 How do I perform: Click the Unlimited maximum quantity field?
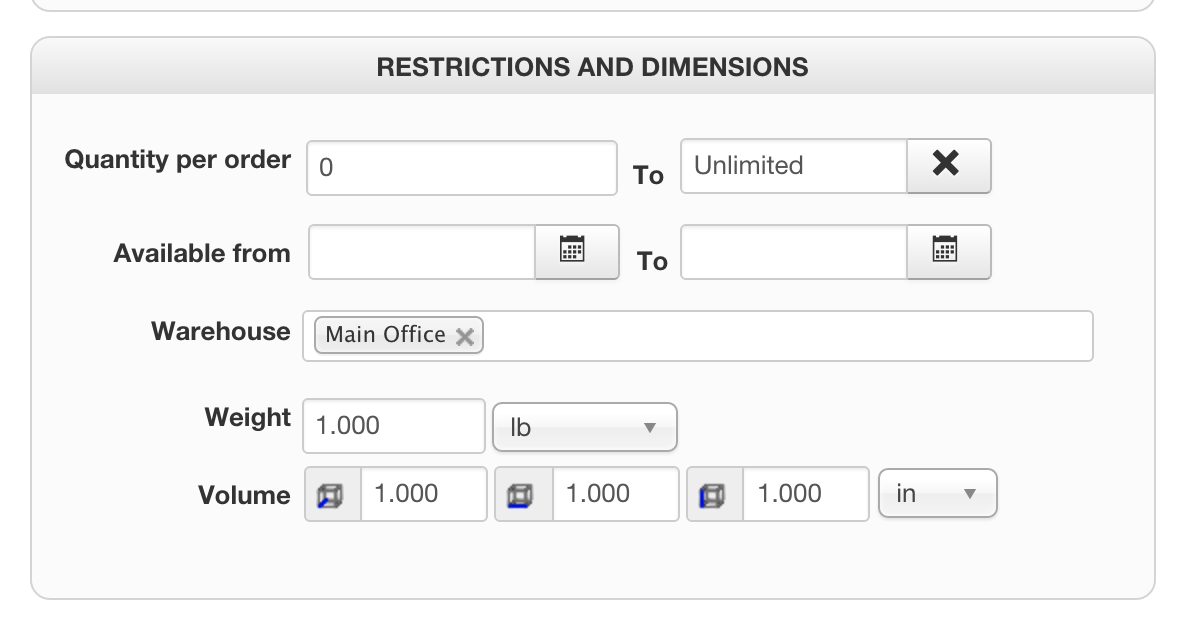[793, 165]
